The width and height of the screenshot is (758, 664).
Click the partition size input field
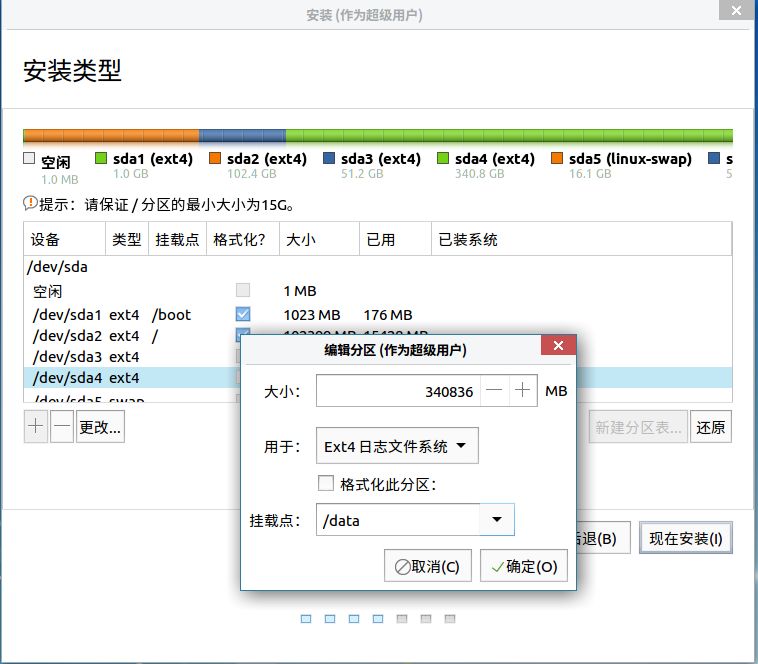click(x=398, y=390)
